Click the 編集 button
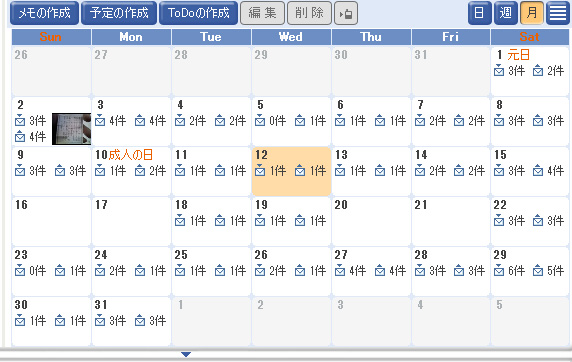572x362 pixels. click(262, 13)
